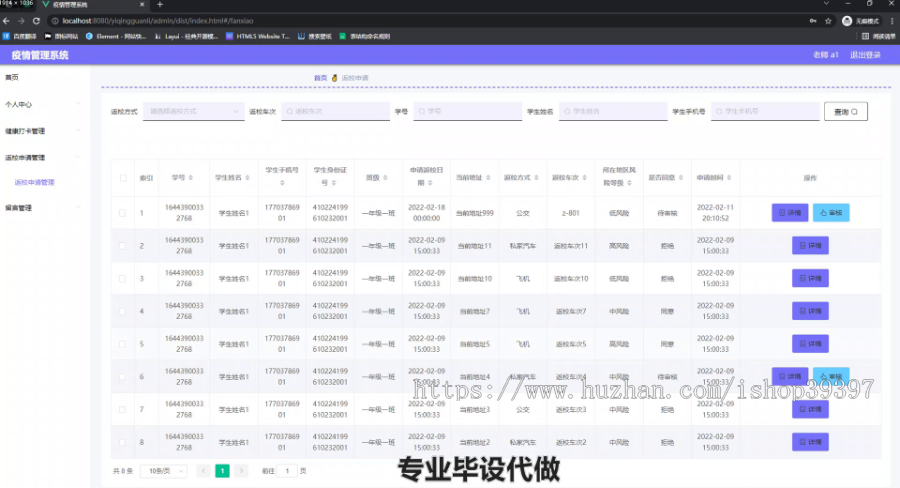The height and width of the screenshot is (488, 900).
Task: Bookmark this page with the star icon
Action: (x=828, y=21)
